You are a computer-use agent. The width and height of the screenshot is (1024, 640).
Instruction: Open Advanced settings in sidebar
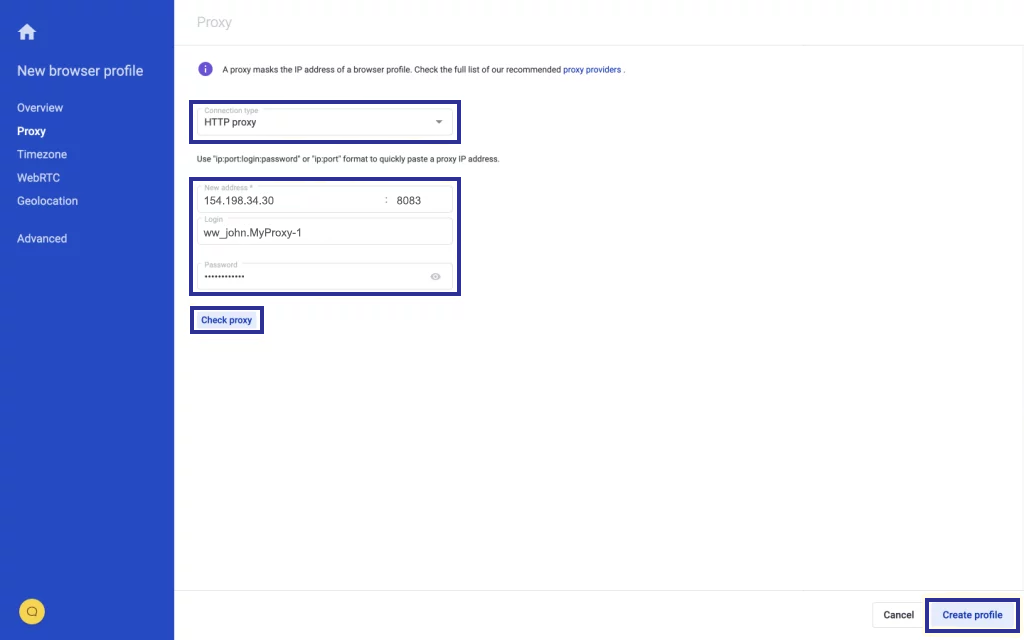[x=42, y=239]
